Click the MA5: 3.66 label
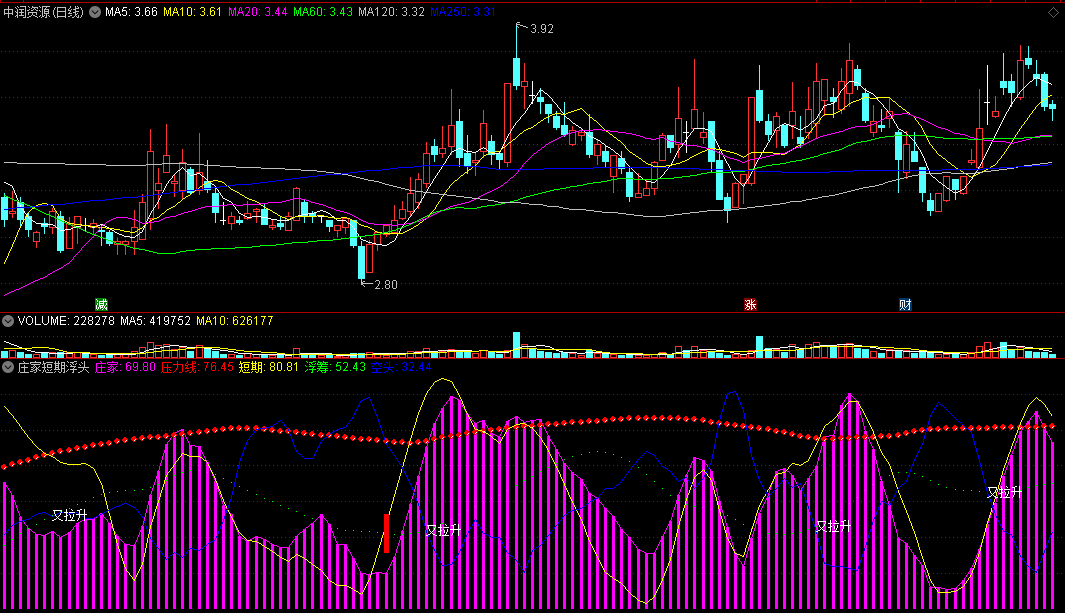Viewport: 1065px width, 613px height. (131, 12)
